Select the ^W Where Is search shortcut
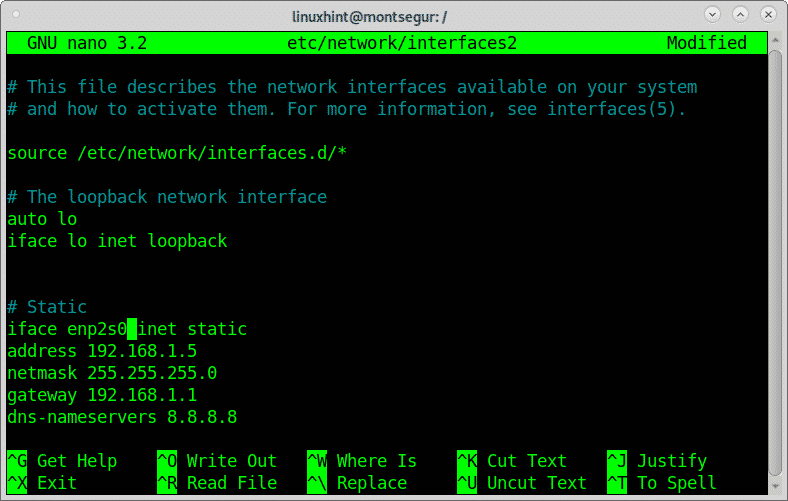788x501 pixels. pos(361,461)
